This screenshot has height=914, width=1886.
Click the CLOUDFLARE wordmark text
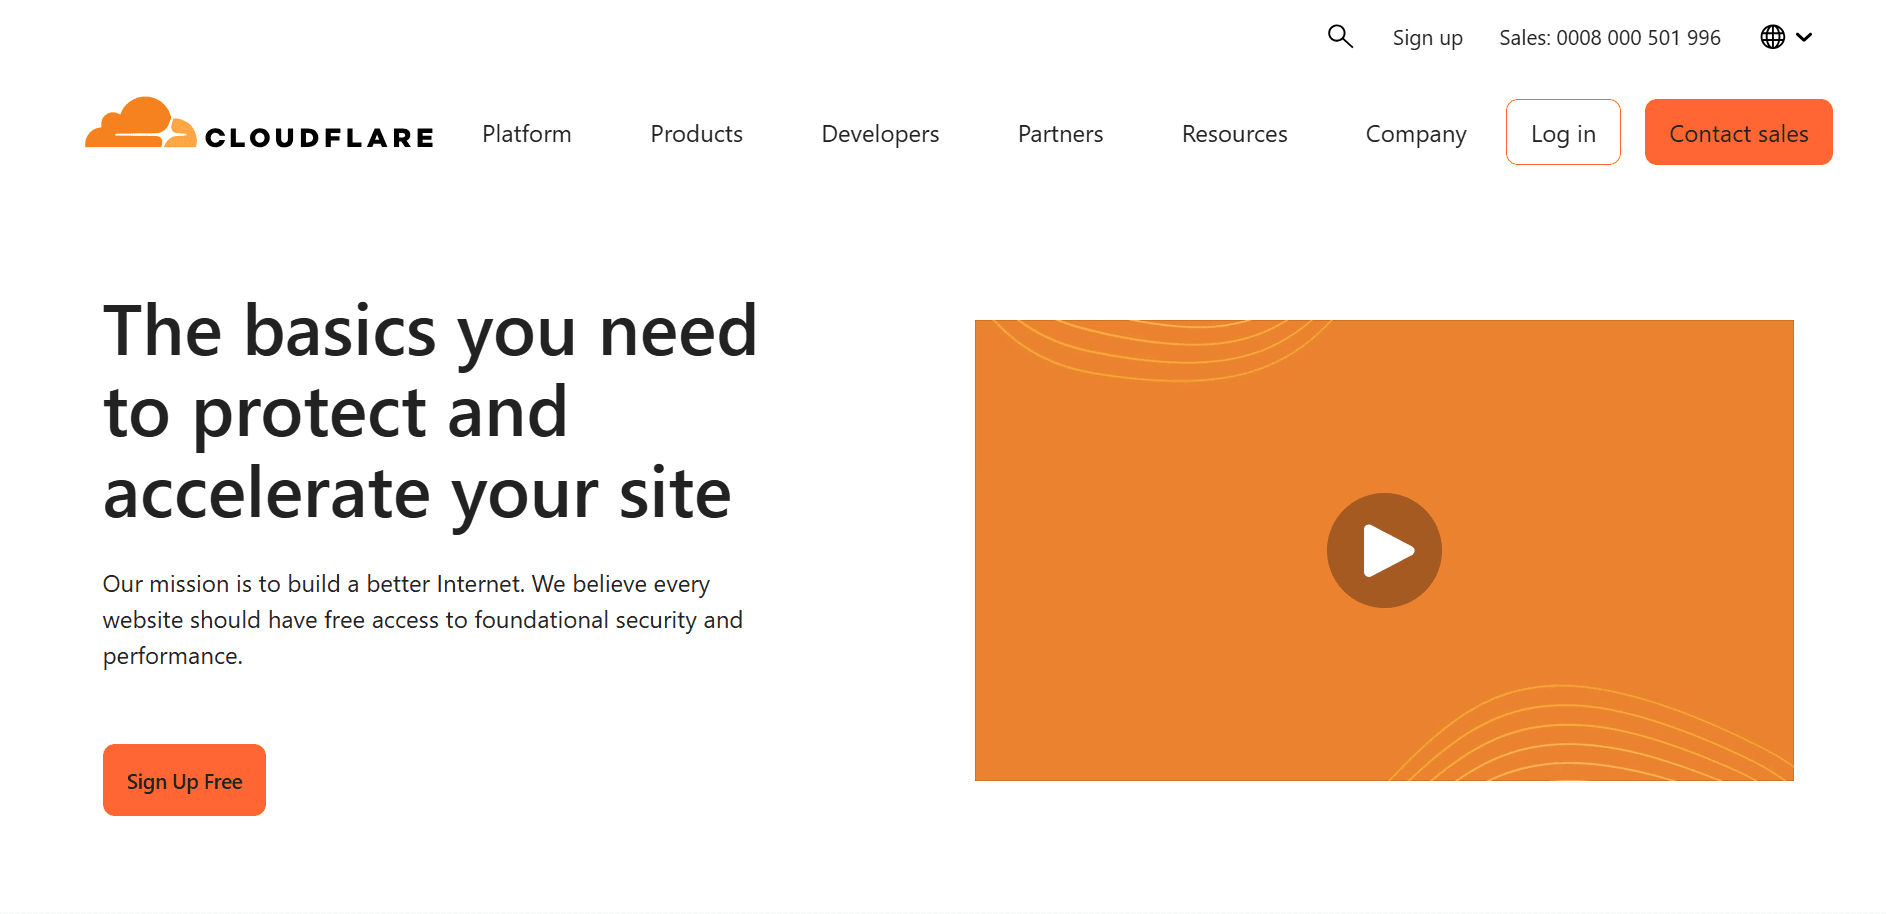(x=320, y=136)
